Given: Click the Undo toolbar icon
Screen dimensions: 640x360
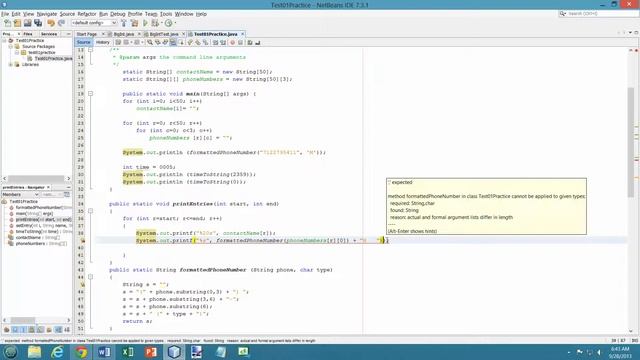Looking at the screenshot, I should pos(51,23).
